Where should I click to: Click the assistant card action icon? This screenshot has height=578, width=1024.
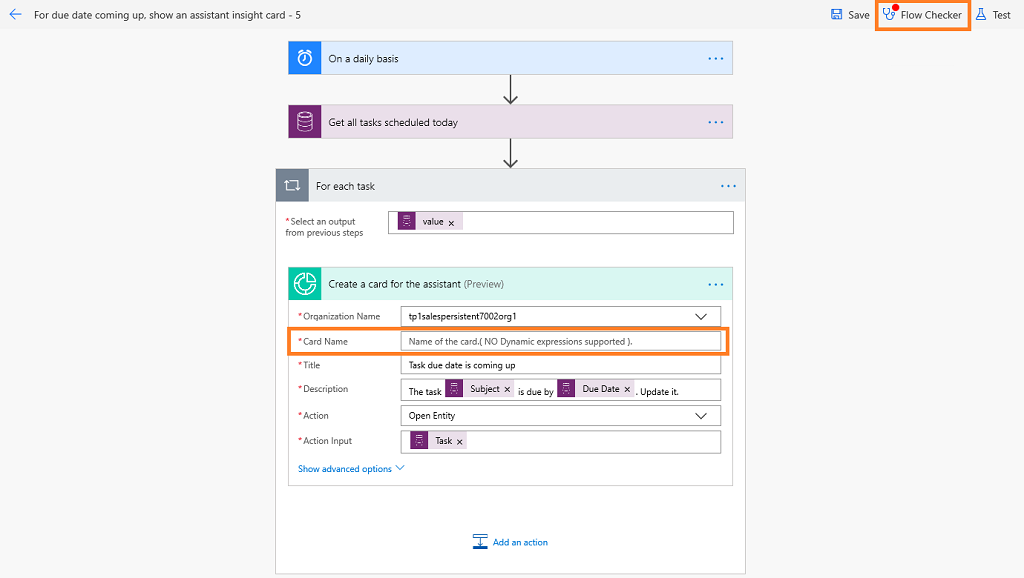click(305, 284)
